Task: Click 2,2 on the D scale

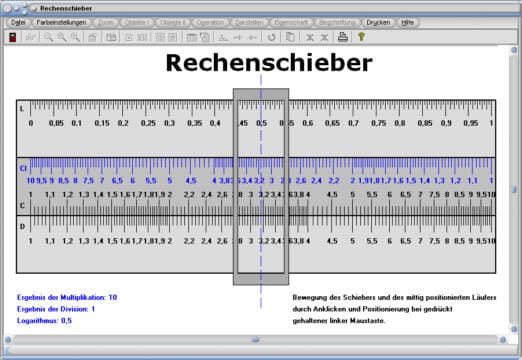Action: [x=189, y=241]
